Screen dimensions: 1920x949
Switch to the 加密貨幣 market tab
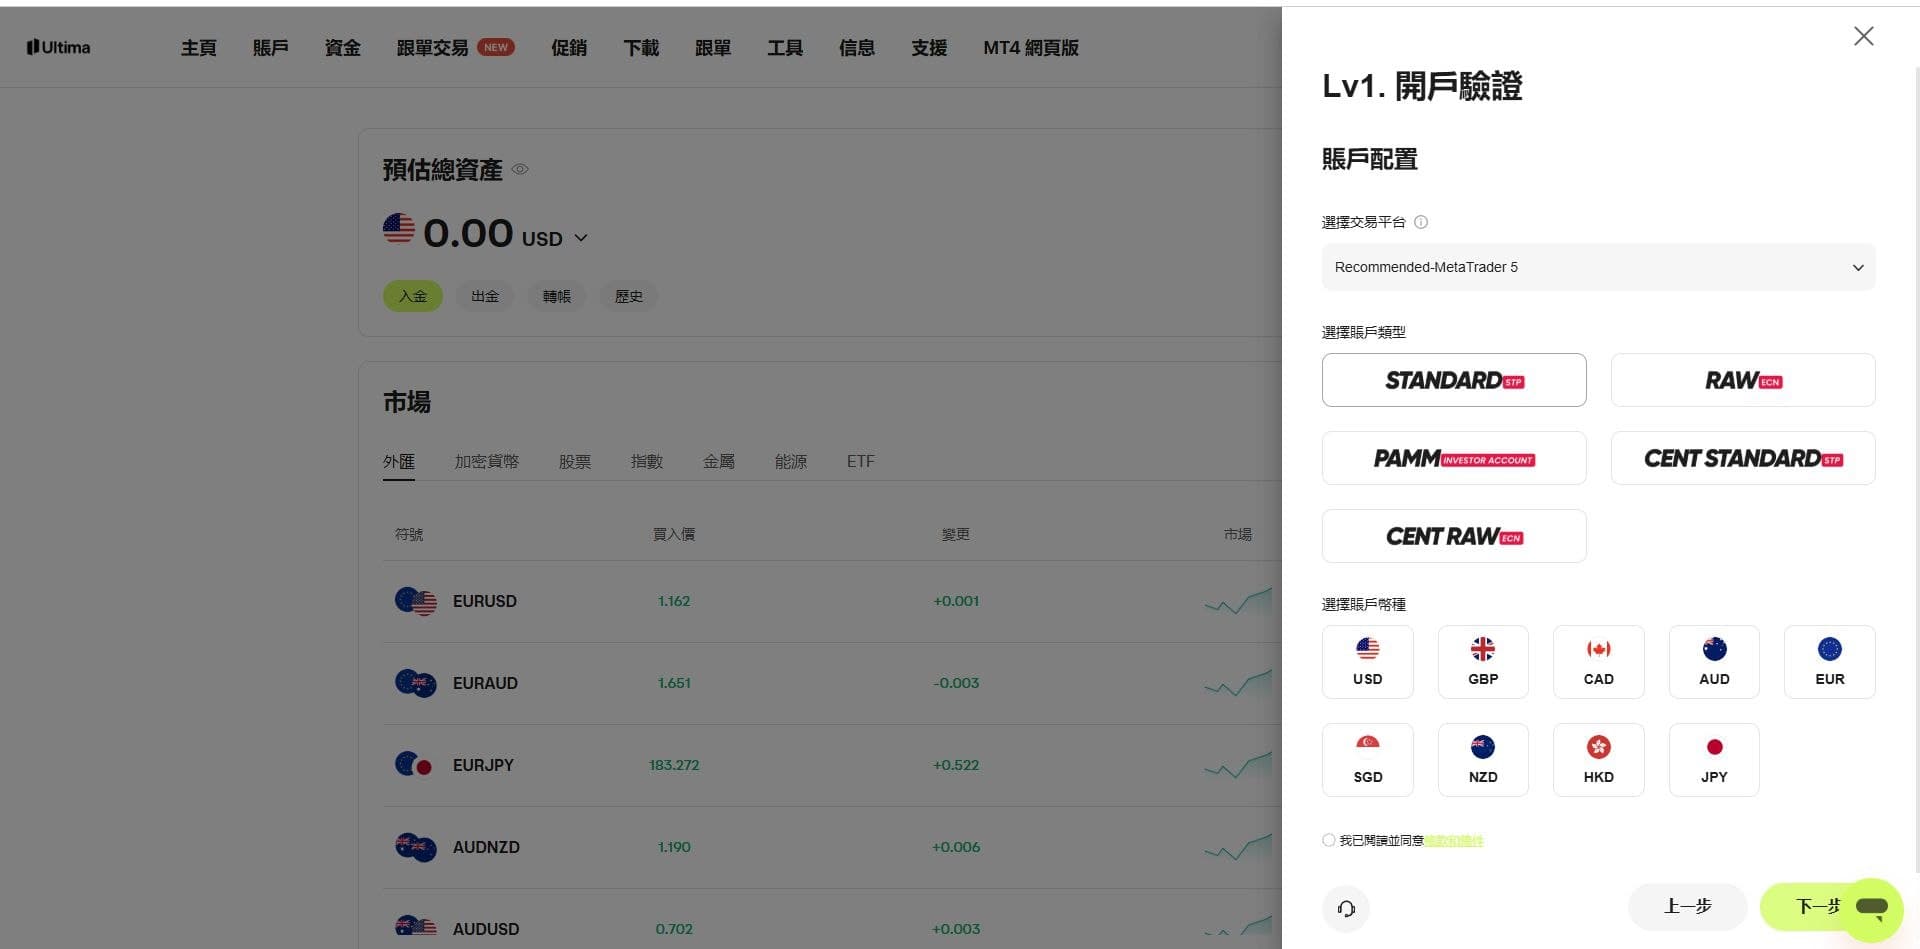487,461
